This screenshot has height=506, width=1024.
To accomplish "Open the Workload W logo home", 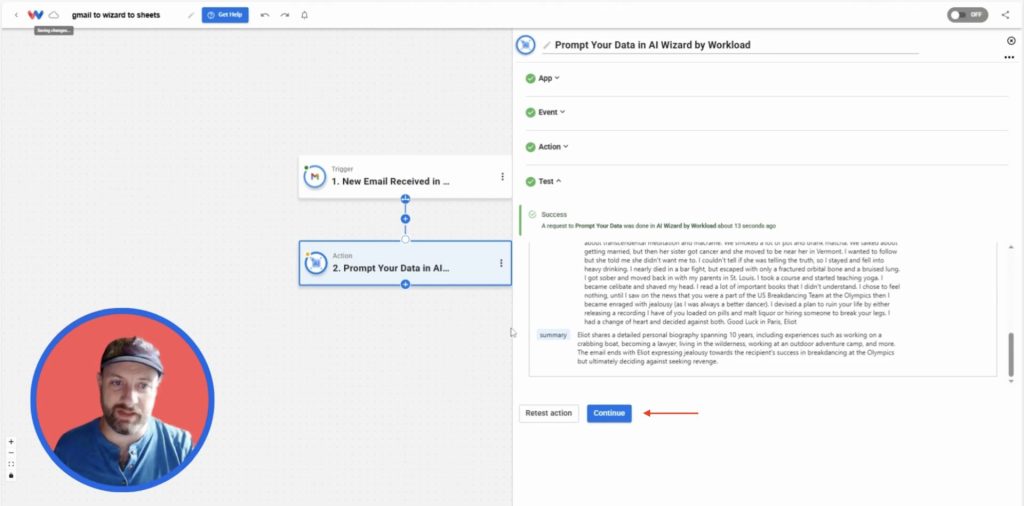I will [35, 15].
